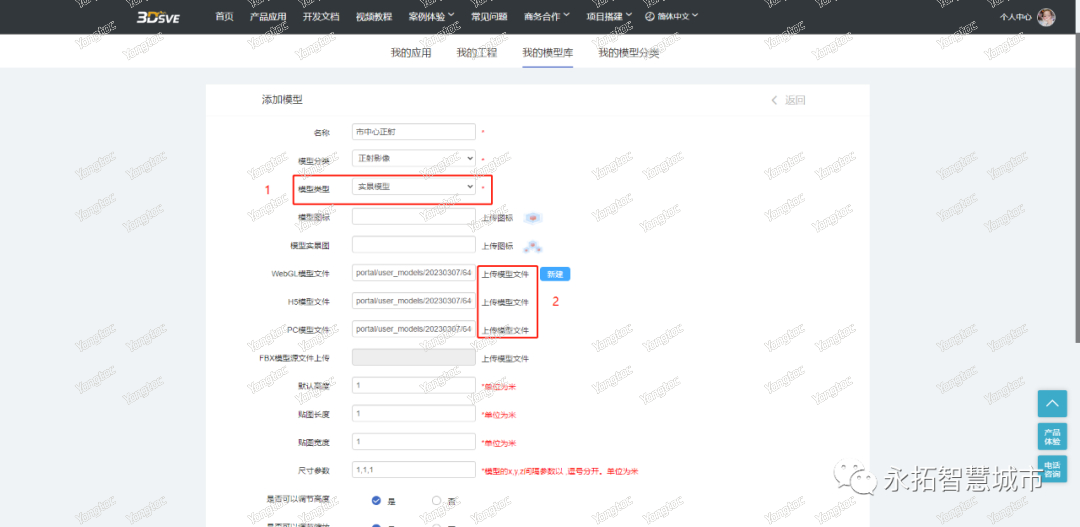Switch to 我的模型分类 tab
Viewport: 1080px width, 527px height.
pyautogui.click(x=628, y=53)
